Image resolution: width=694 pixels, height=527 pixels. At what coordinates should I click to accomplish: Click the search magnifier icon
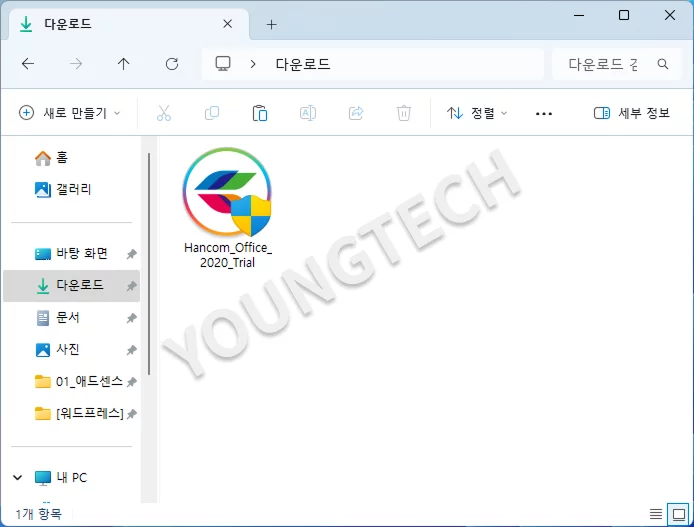click(663, 64)
